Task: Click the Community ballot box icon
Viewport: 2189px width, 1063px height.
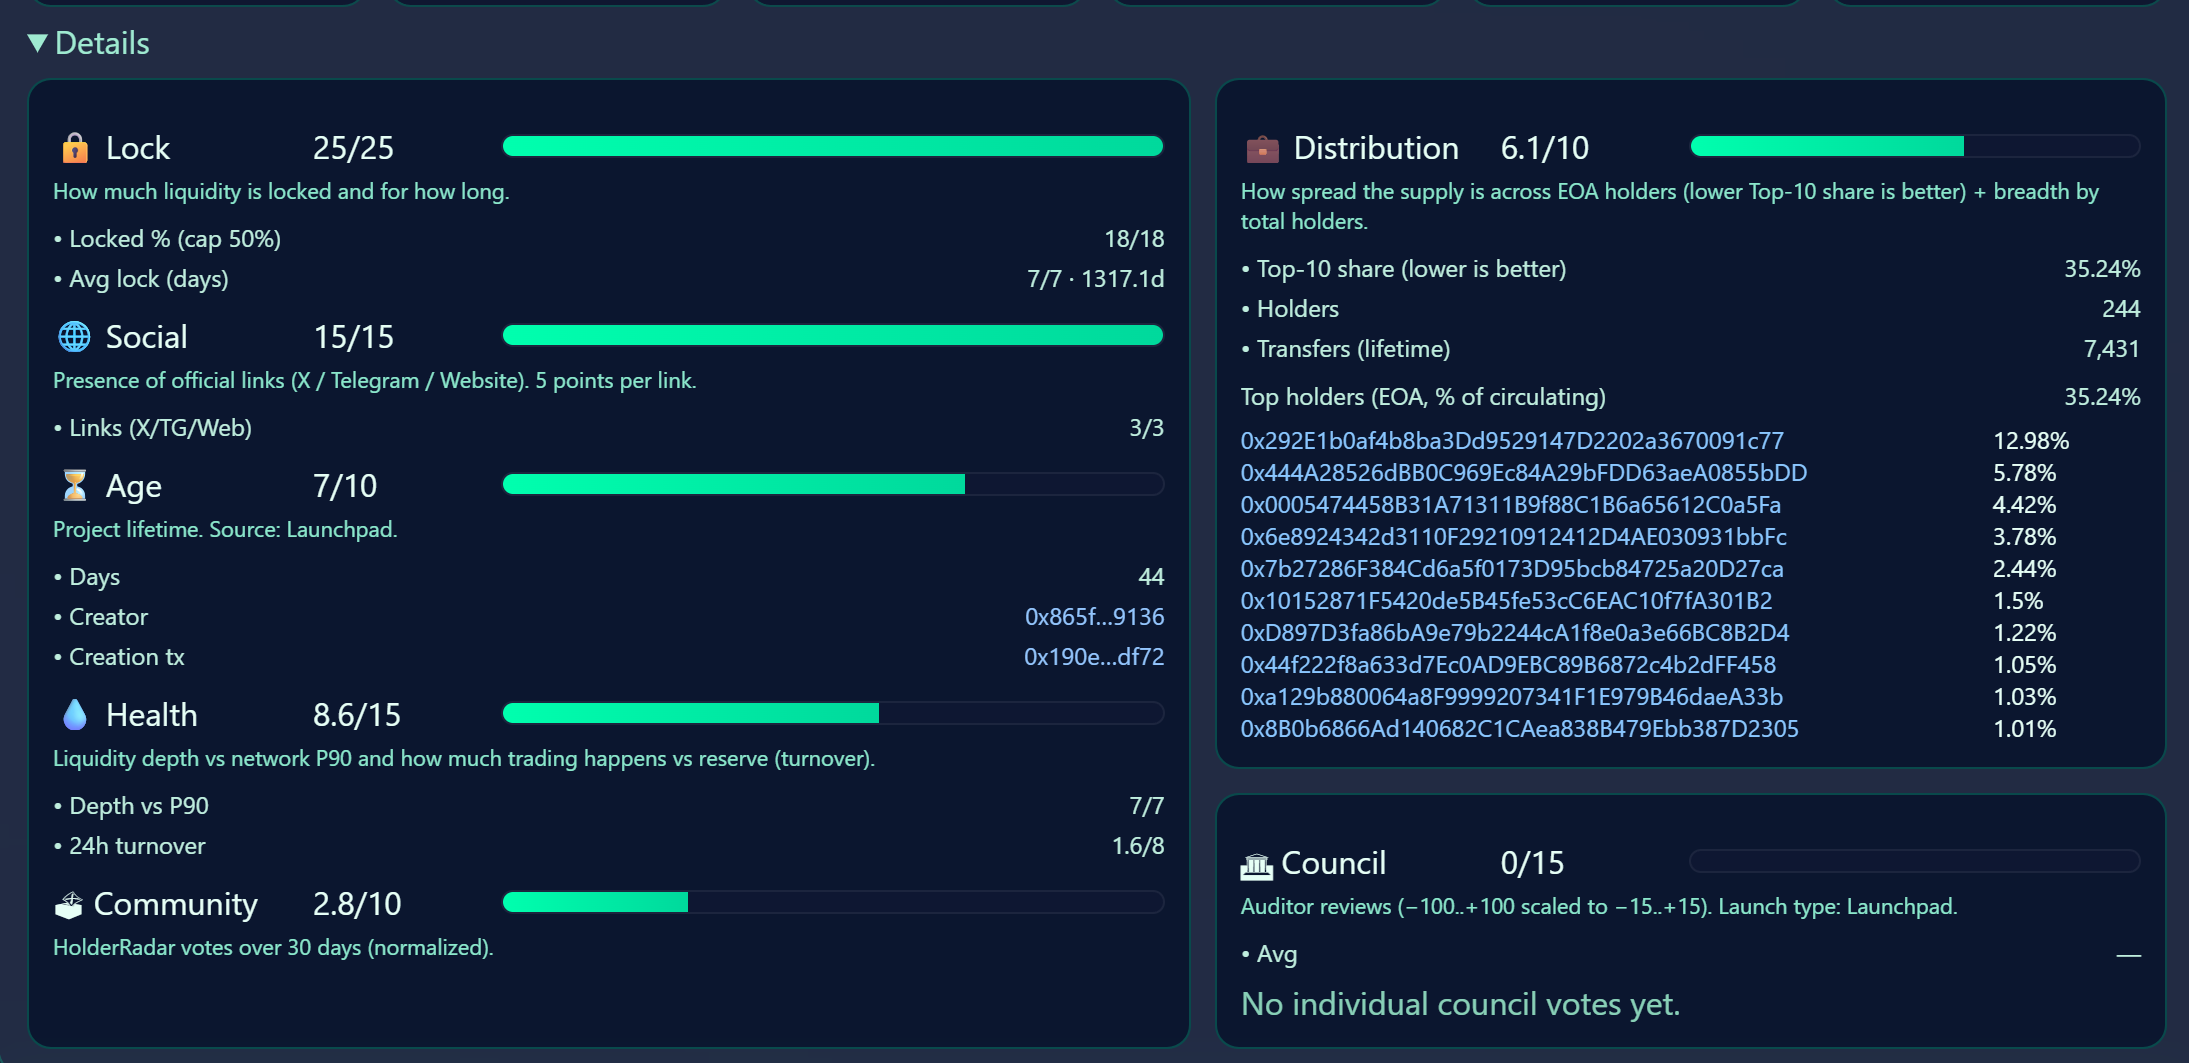Action: tap(69, 904)
